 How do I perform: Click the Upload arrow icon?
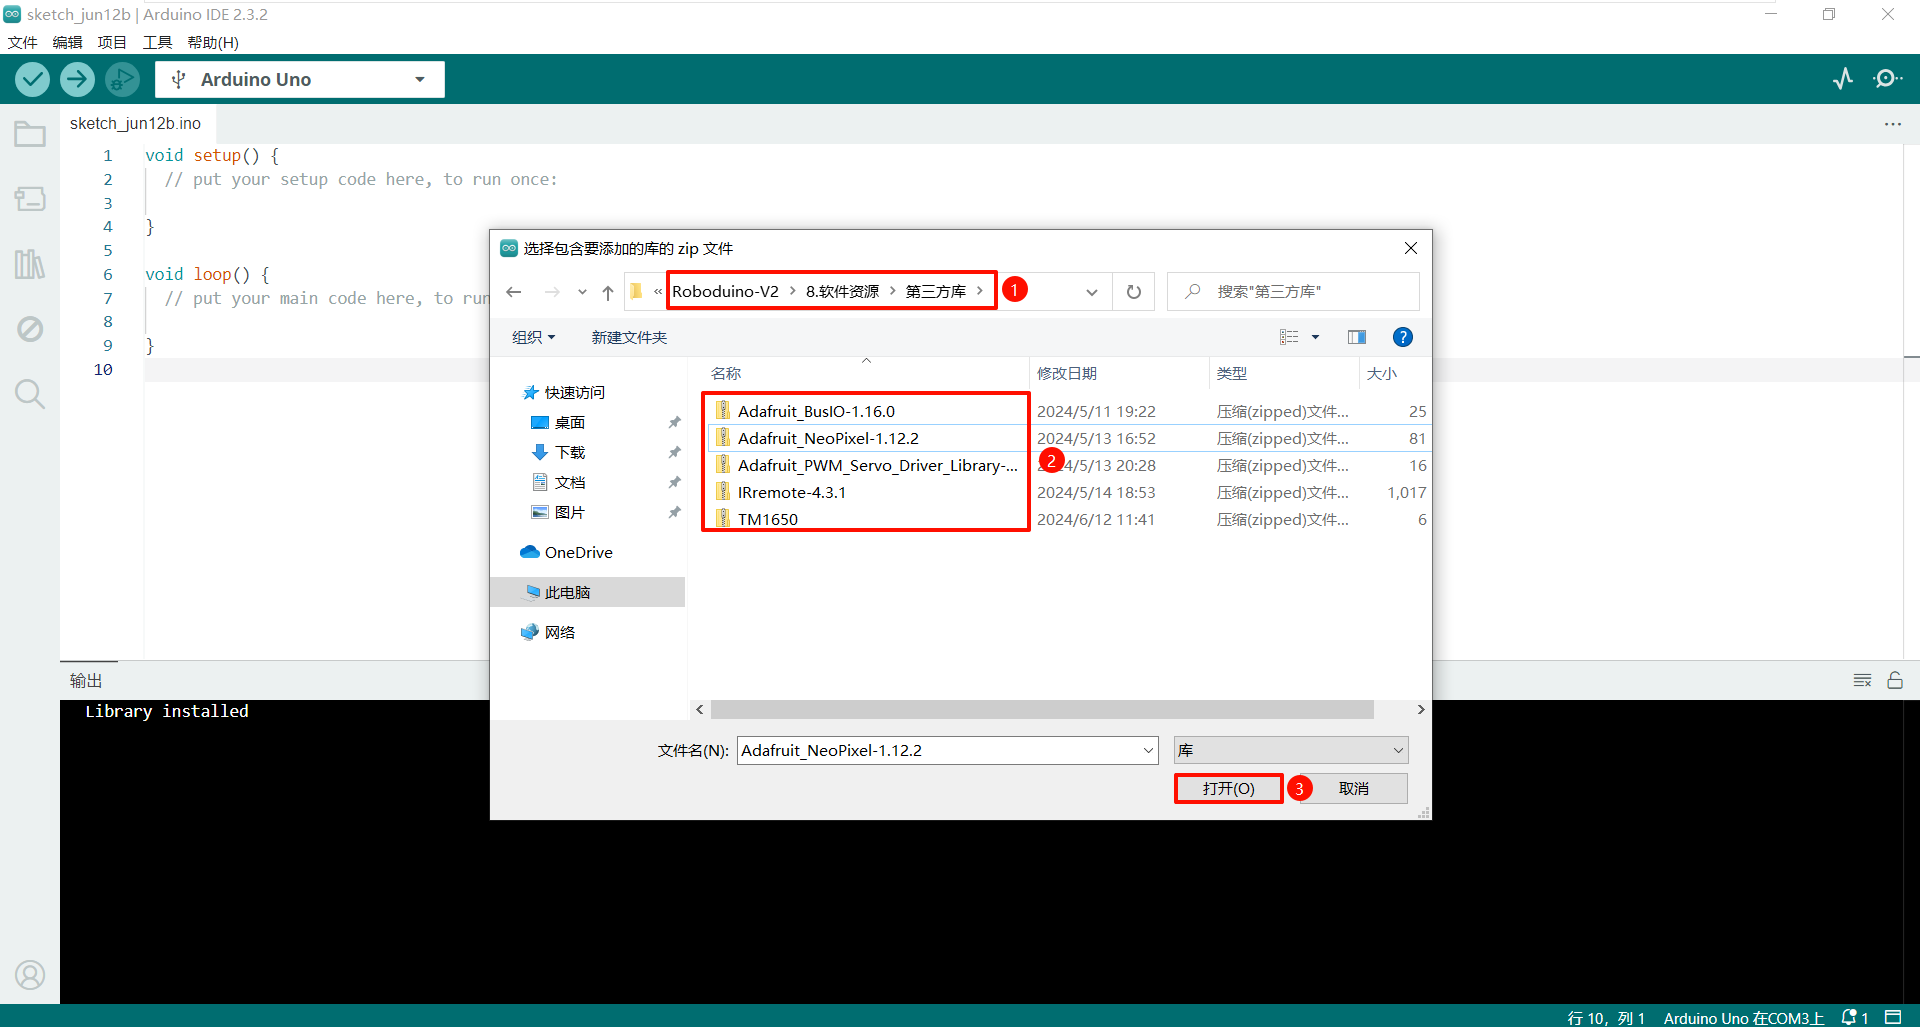click(77, 79)
